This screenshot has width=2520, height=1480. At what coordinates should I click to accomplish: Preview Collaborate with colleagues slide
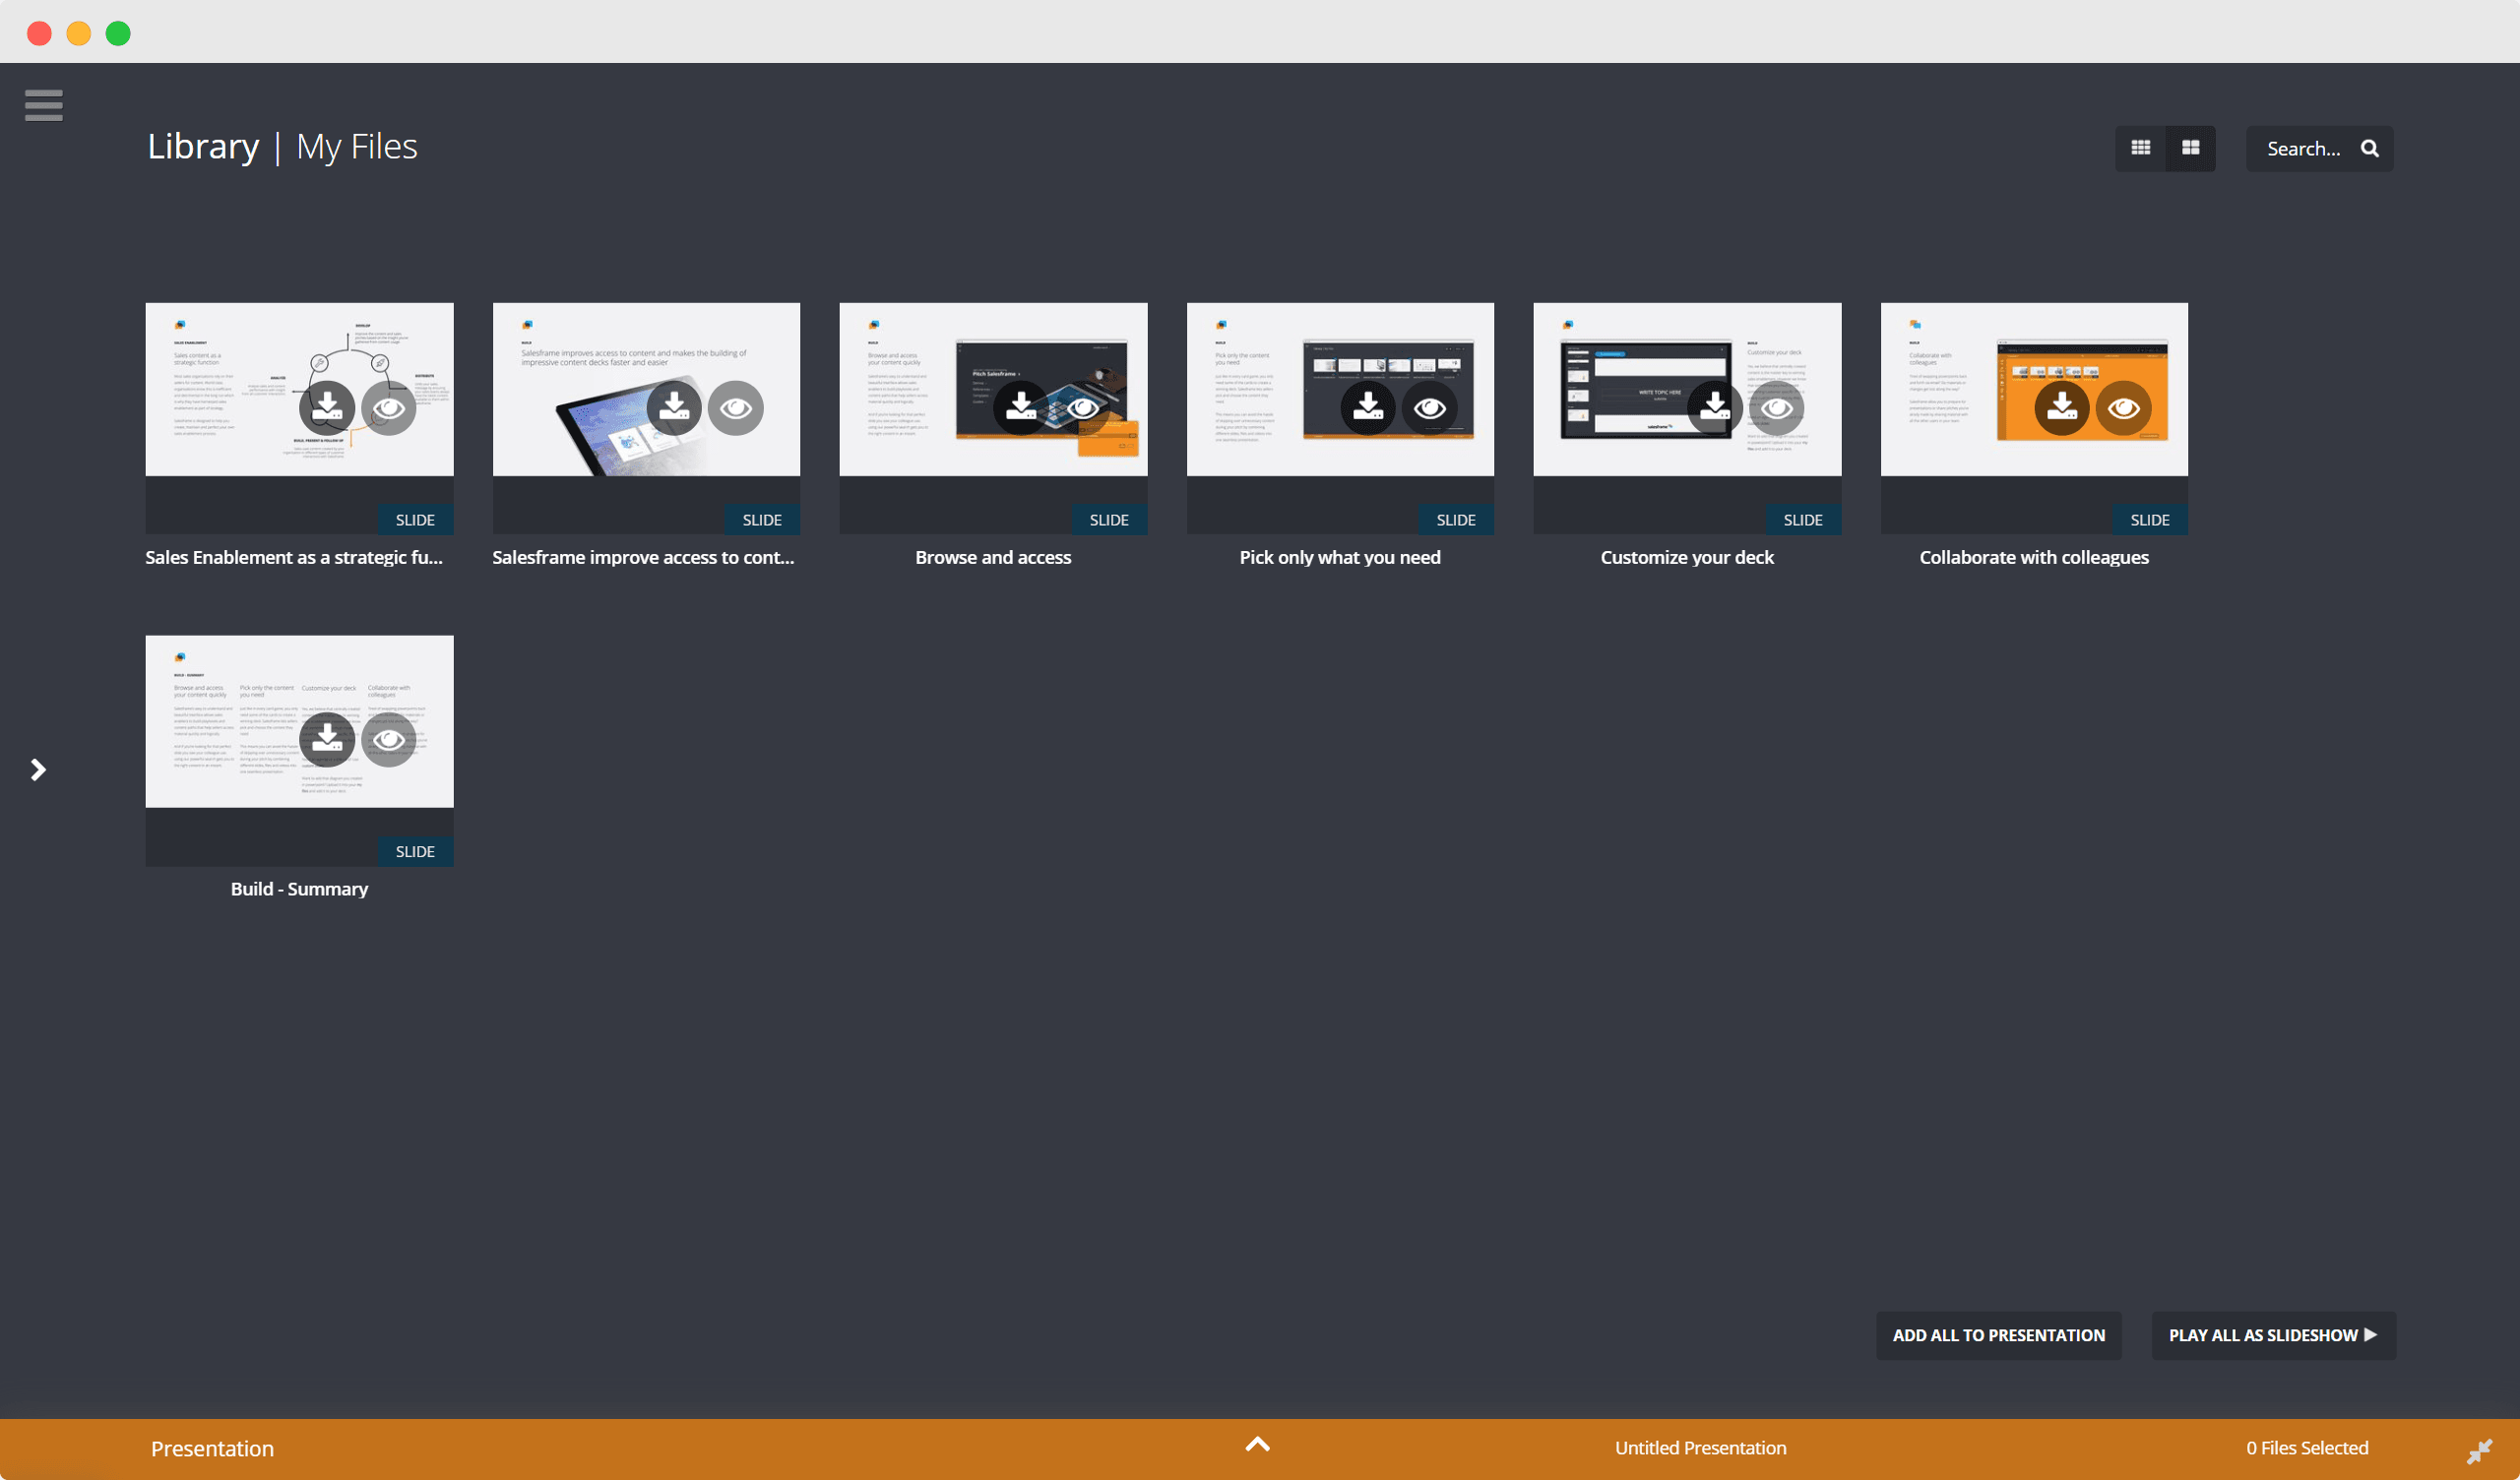[2123, 407]
